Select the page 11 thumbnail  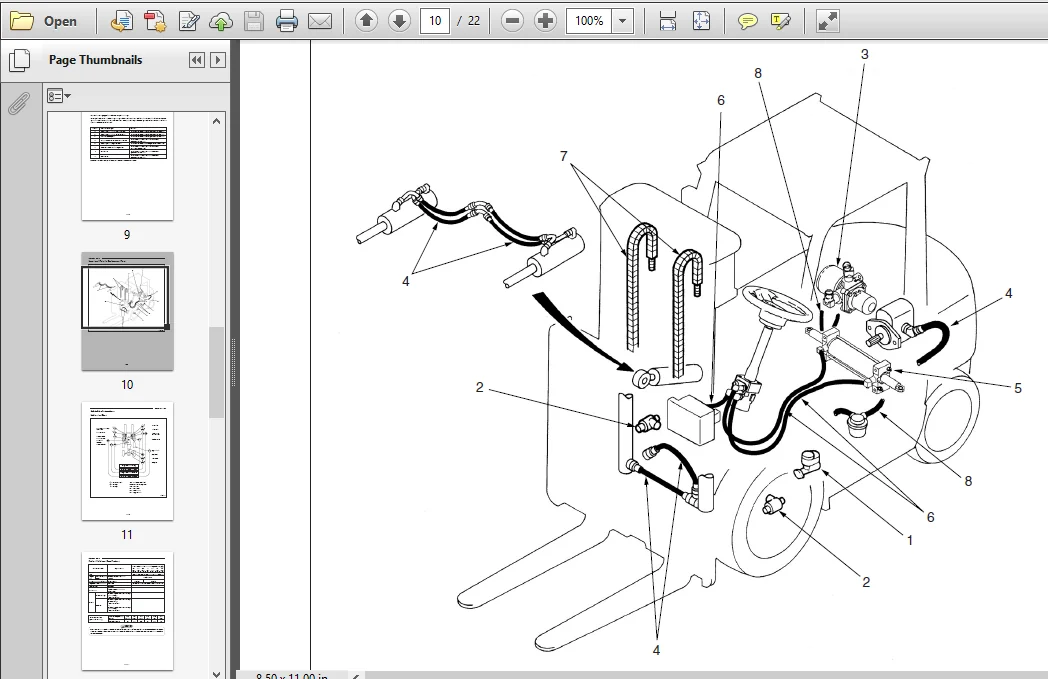[x=127, y=460]
